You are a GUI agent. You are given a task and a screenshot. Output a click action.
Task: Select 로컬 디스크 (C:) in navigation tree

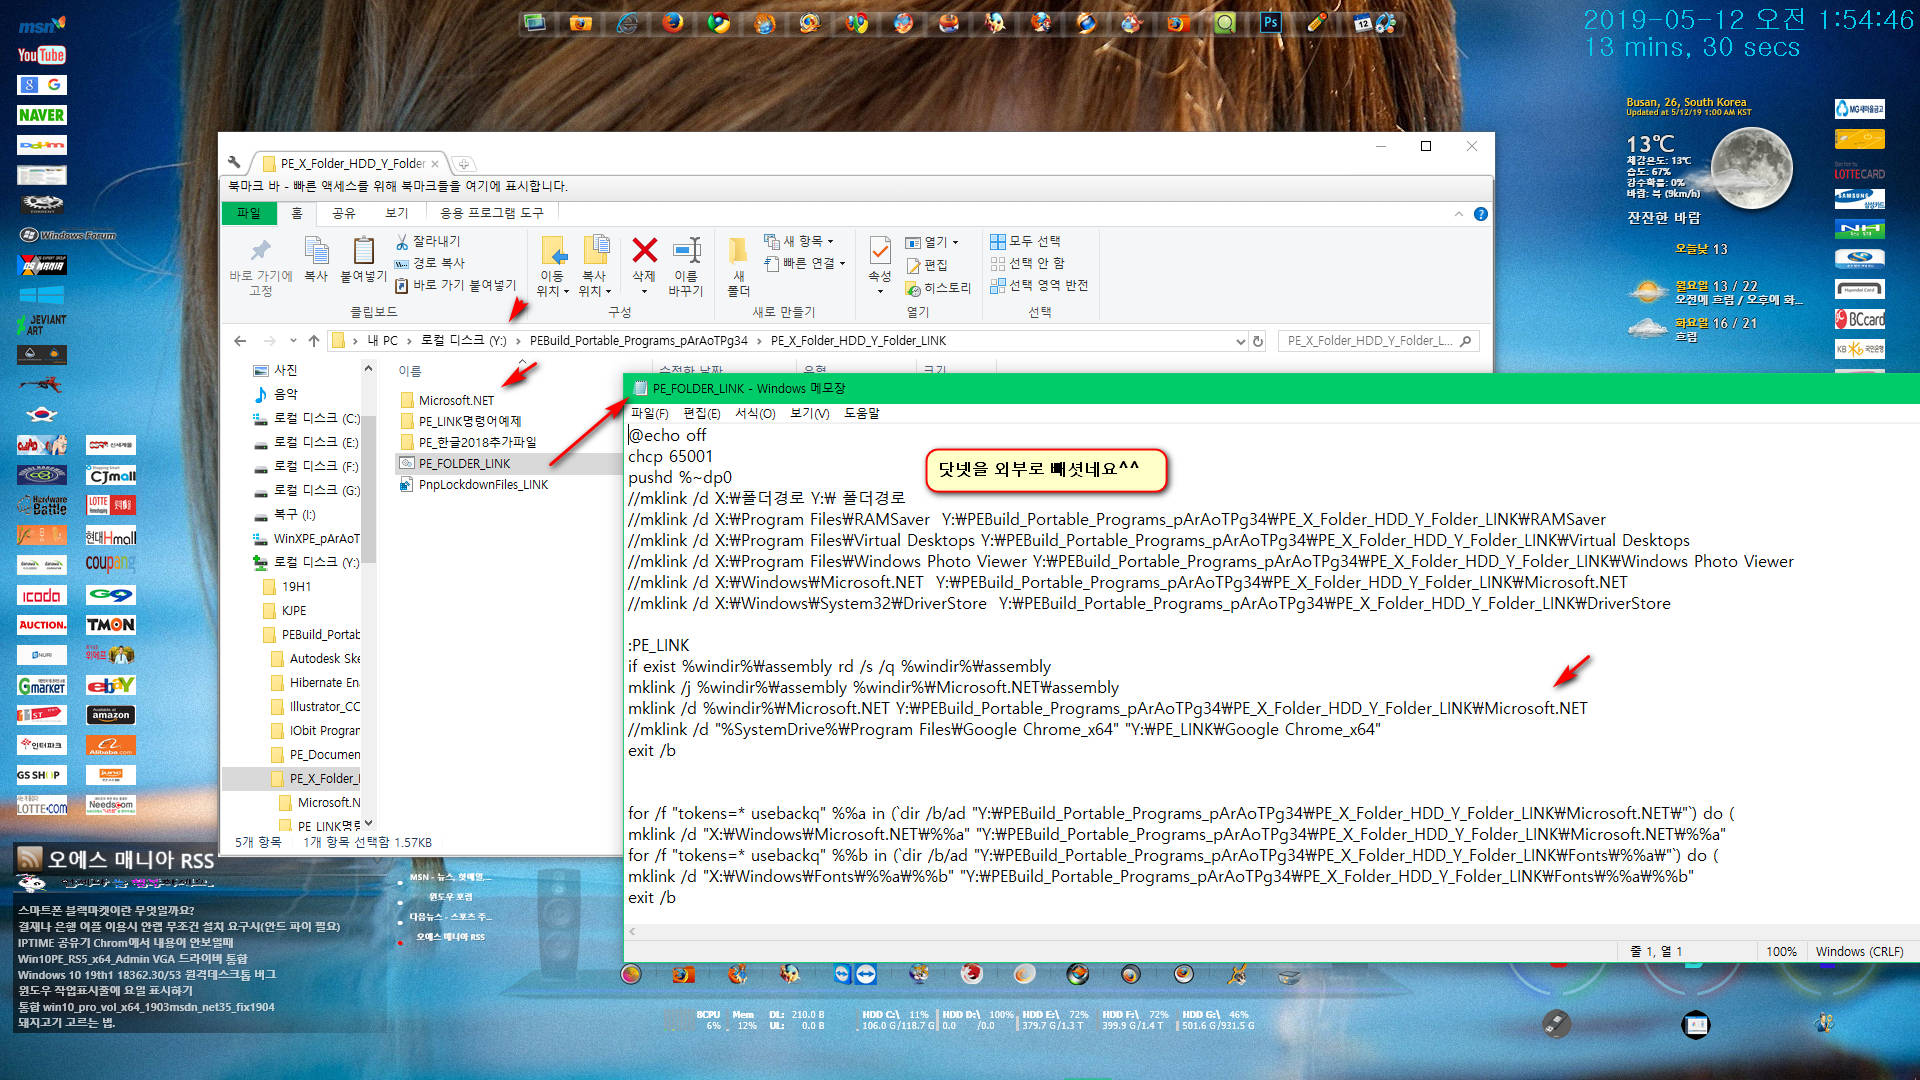click(306, 418)
